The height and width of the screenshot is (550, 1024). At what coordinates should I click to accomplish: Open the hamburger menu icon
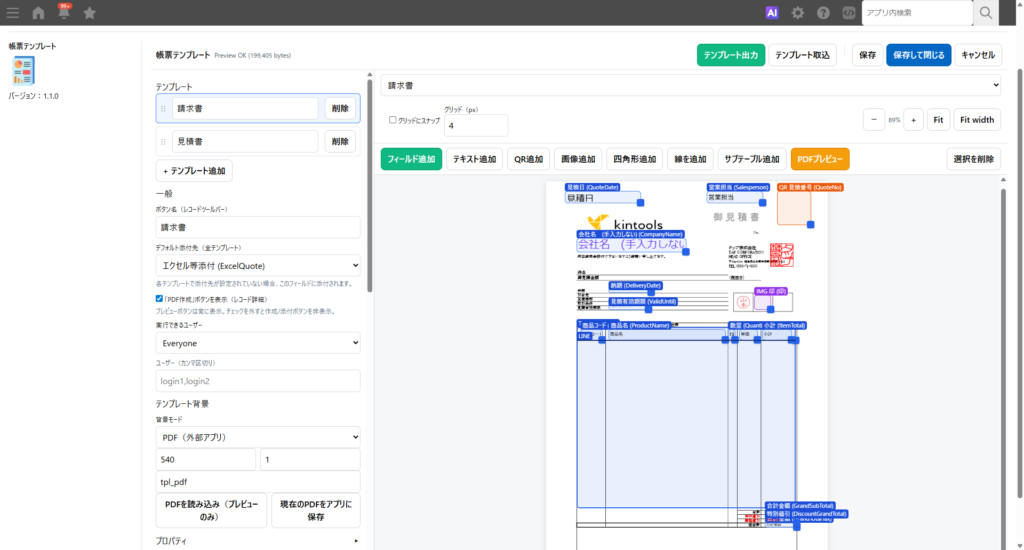pos(12,13)
